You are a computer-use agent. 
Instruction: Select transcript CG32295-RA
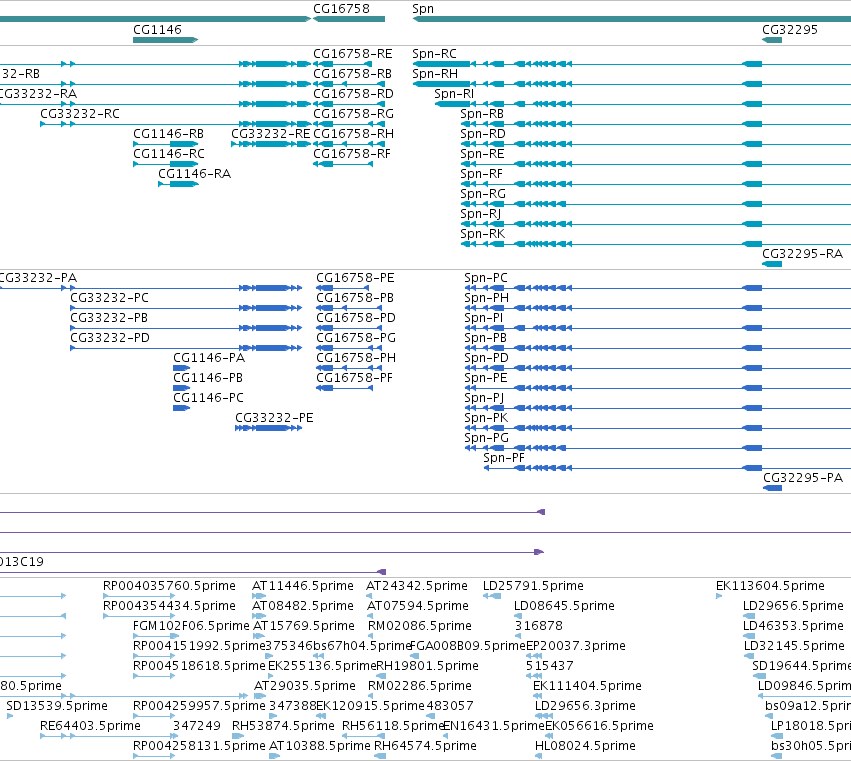[802, 254]
